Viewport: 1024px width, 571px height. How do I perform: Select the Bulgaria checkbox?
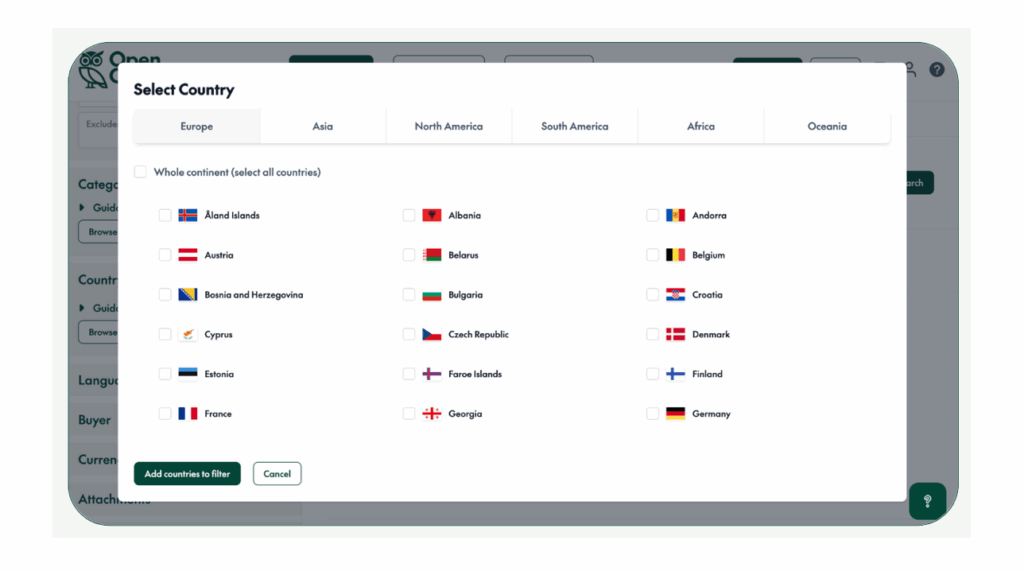(409, 295)
